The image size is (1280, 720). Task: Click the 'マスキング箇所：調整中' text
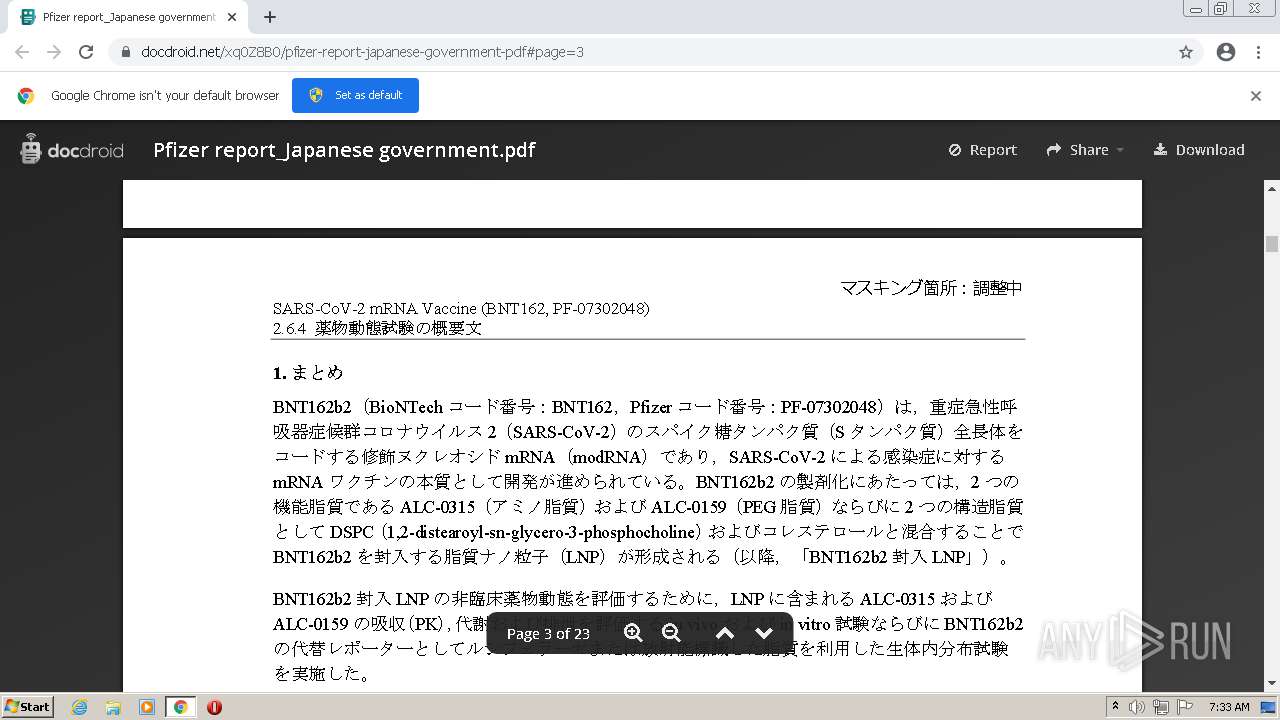(x=931, y=288)
